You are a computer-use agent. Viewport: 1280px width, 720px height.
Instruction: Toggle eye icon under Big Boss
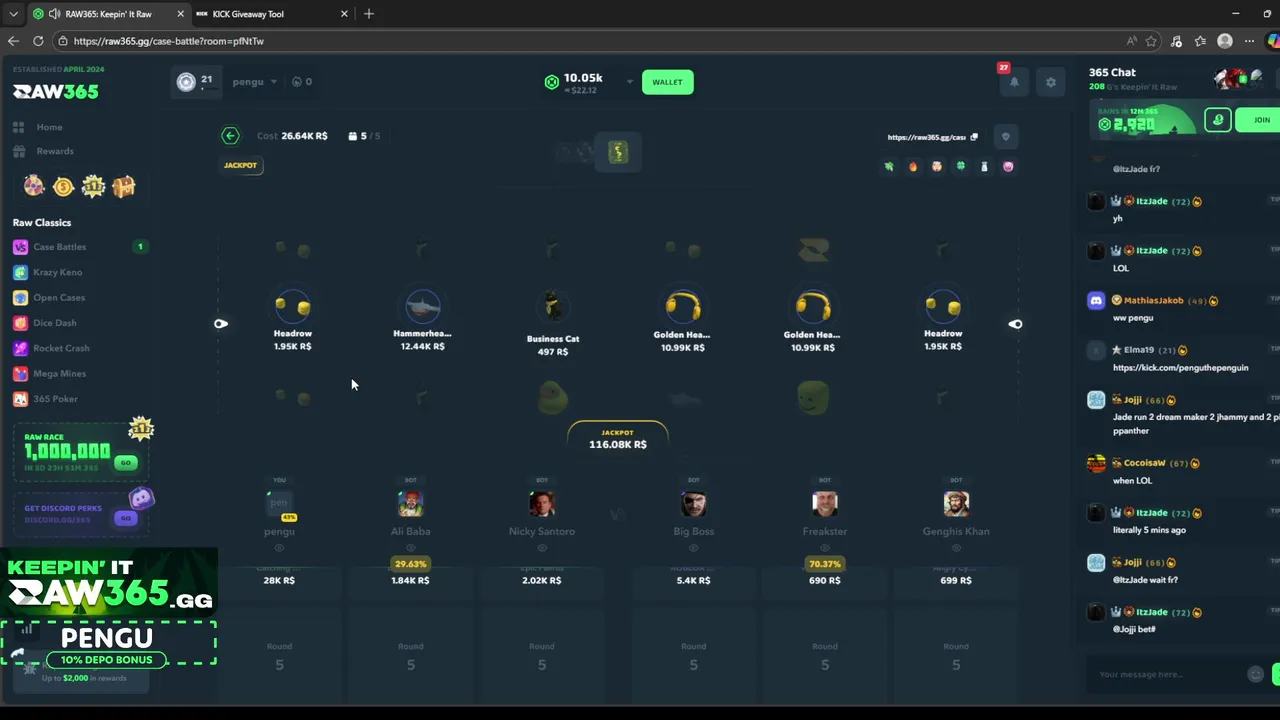[693, 548]
